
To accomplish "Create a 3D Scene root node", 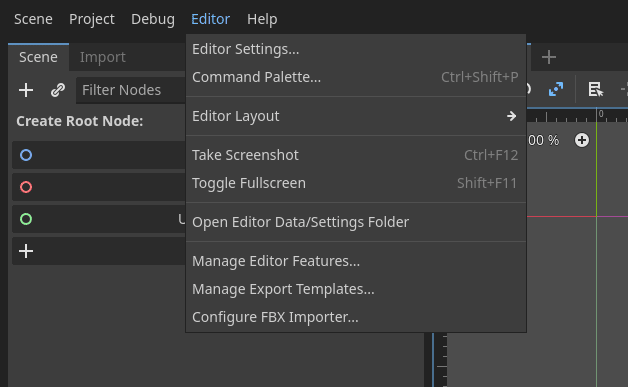I will 99,187.
